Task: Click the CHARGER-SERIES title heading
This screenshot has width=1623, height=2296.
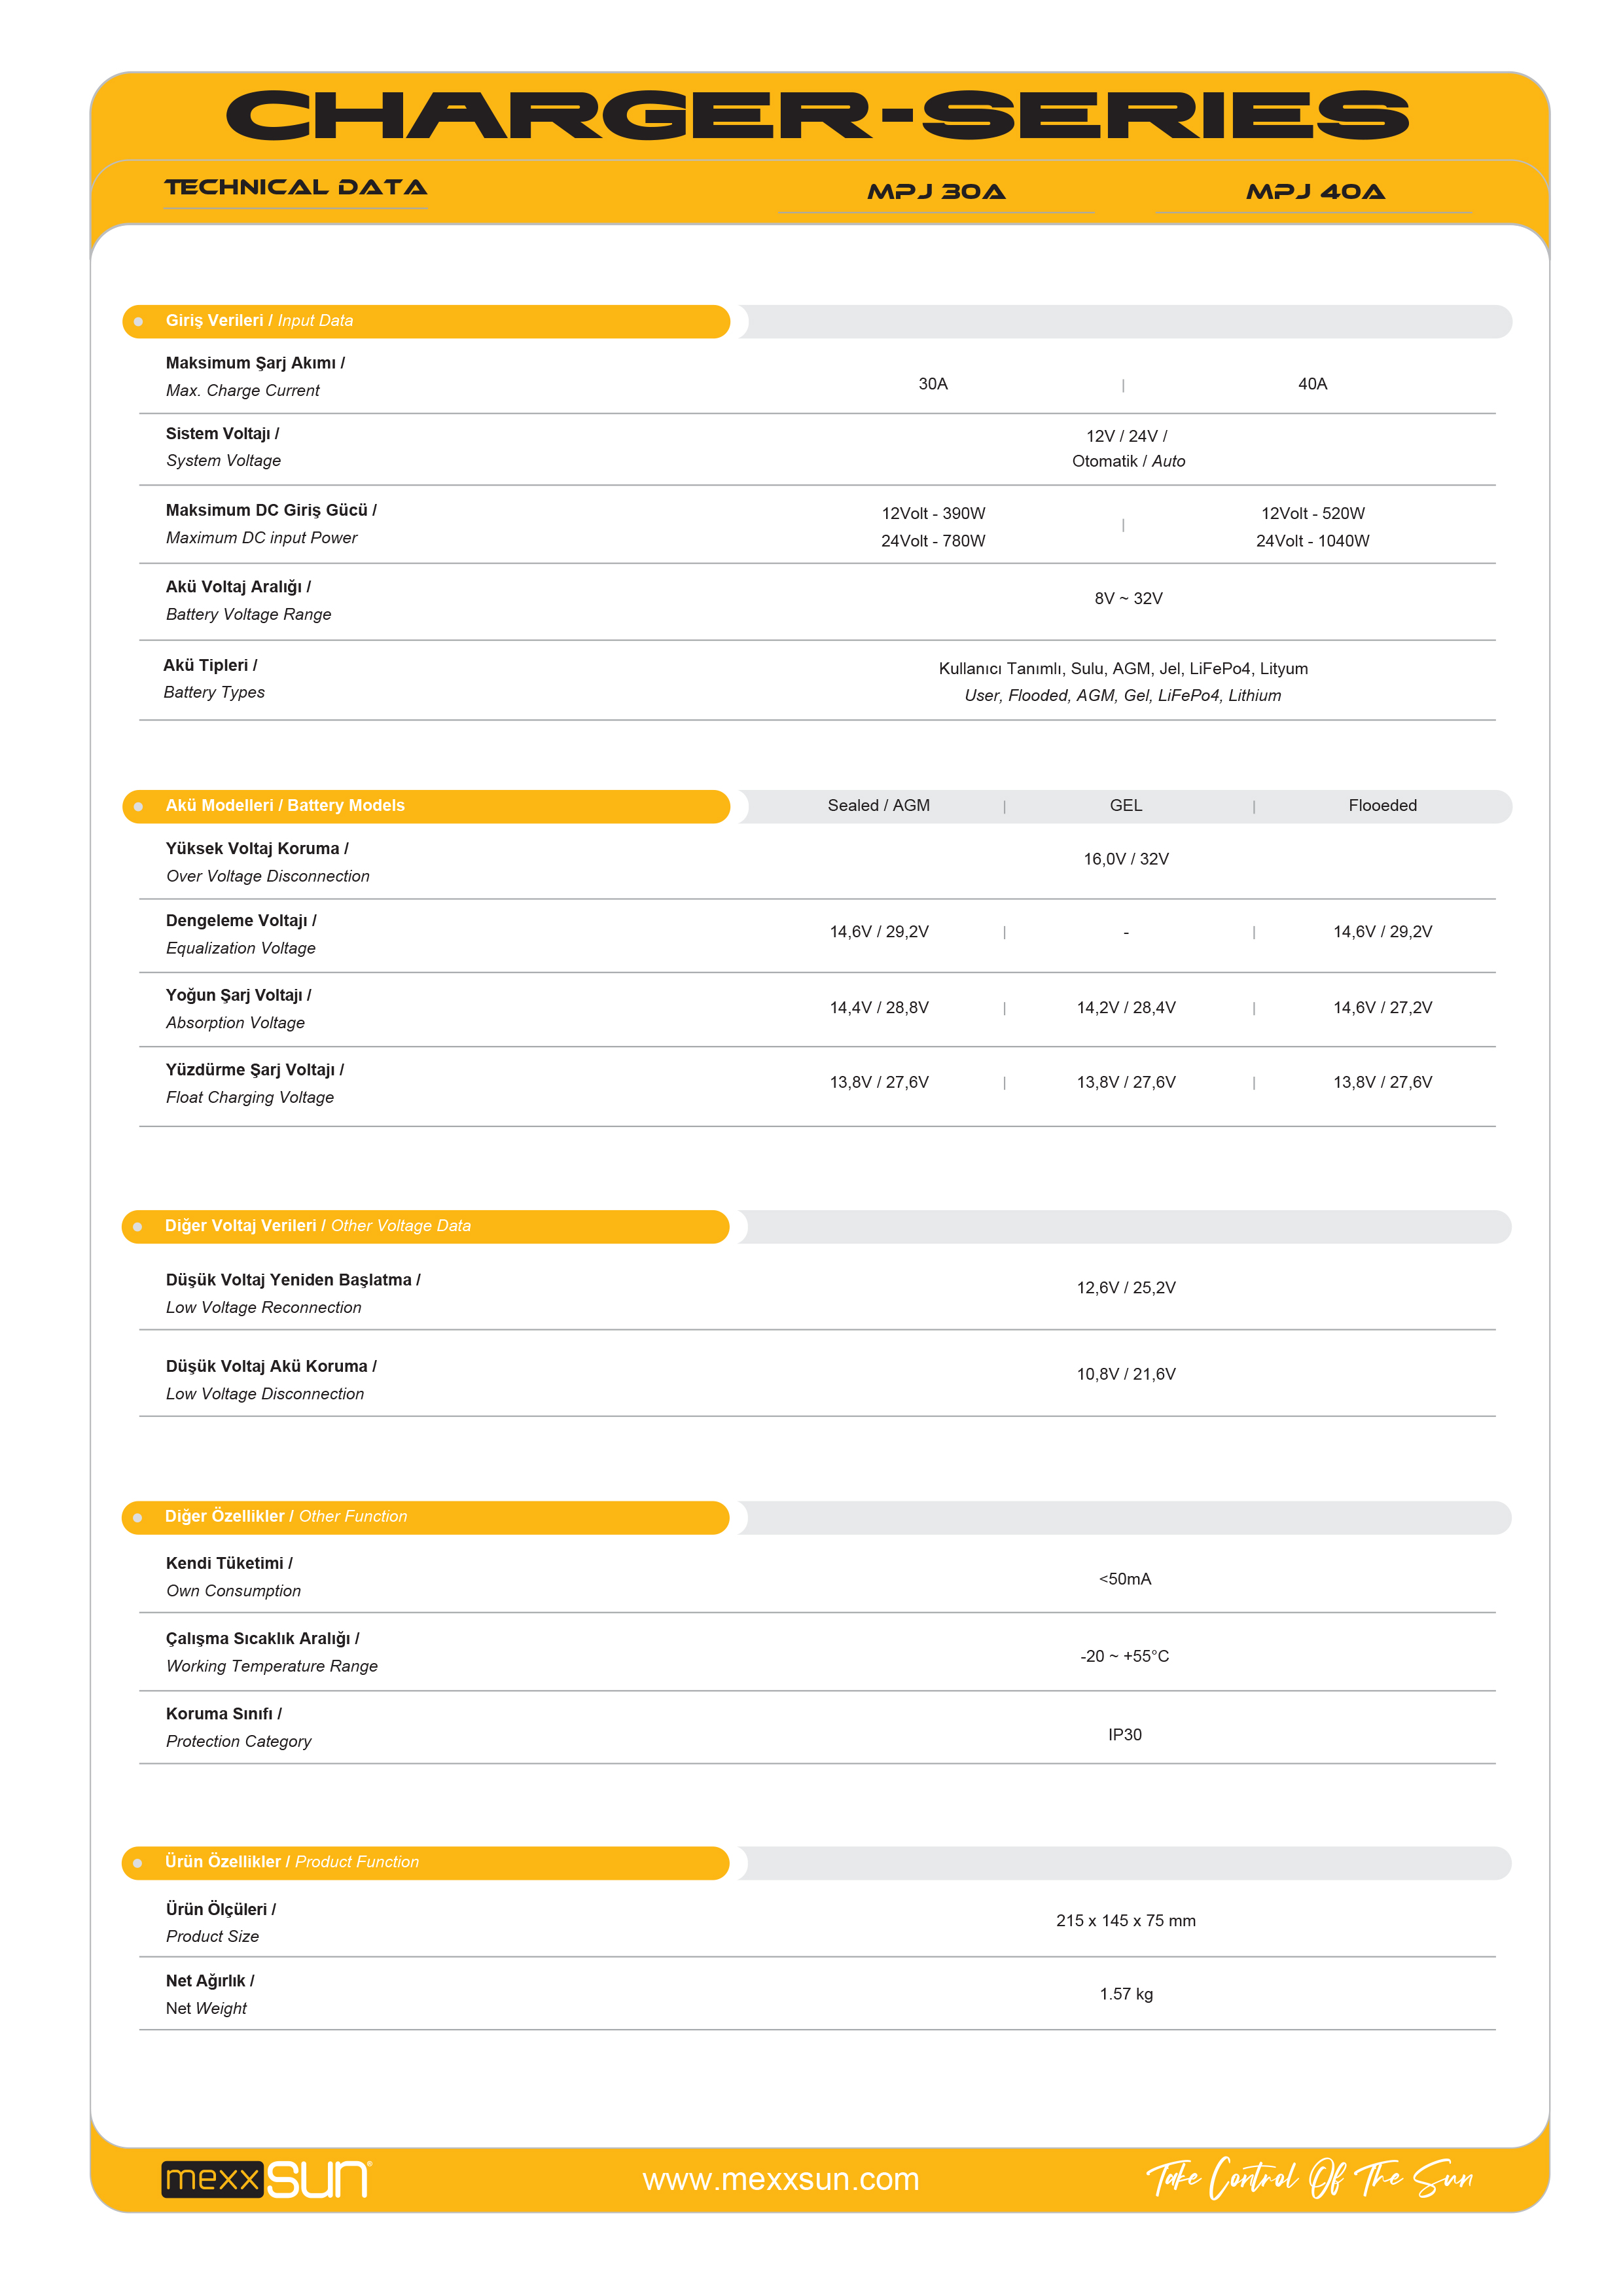Action: pos(817,116)
